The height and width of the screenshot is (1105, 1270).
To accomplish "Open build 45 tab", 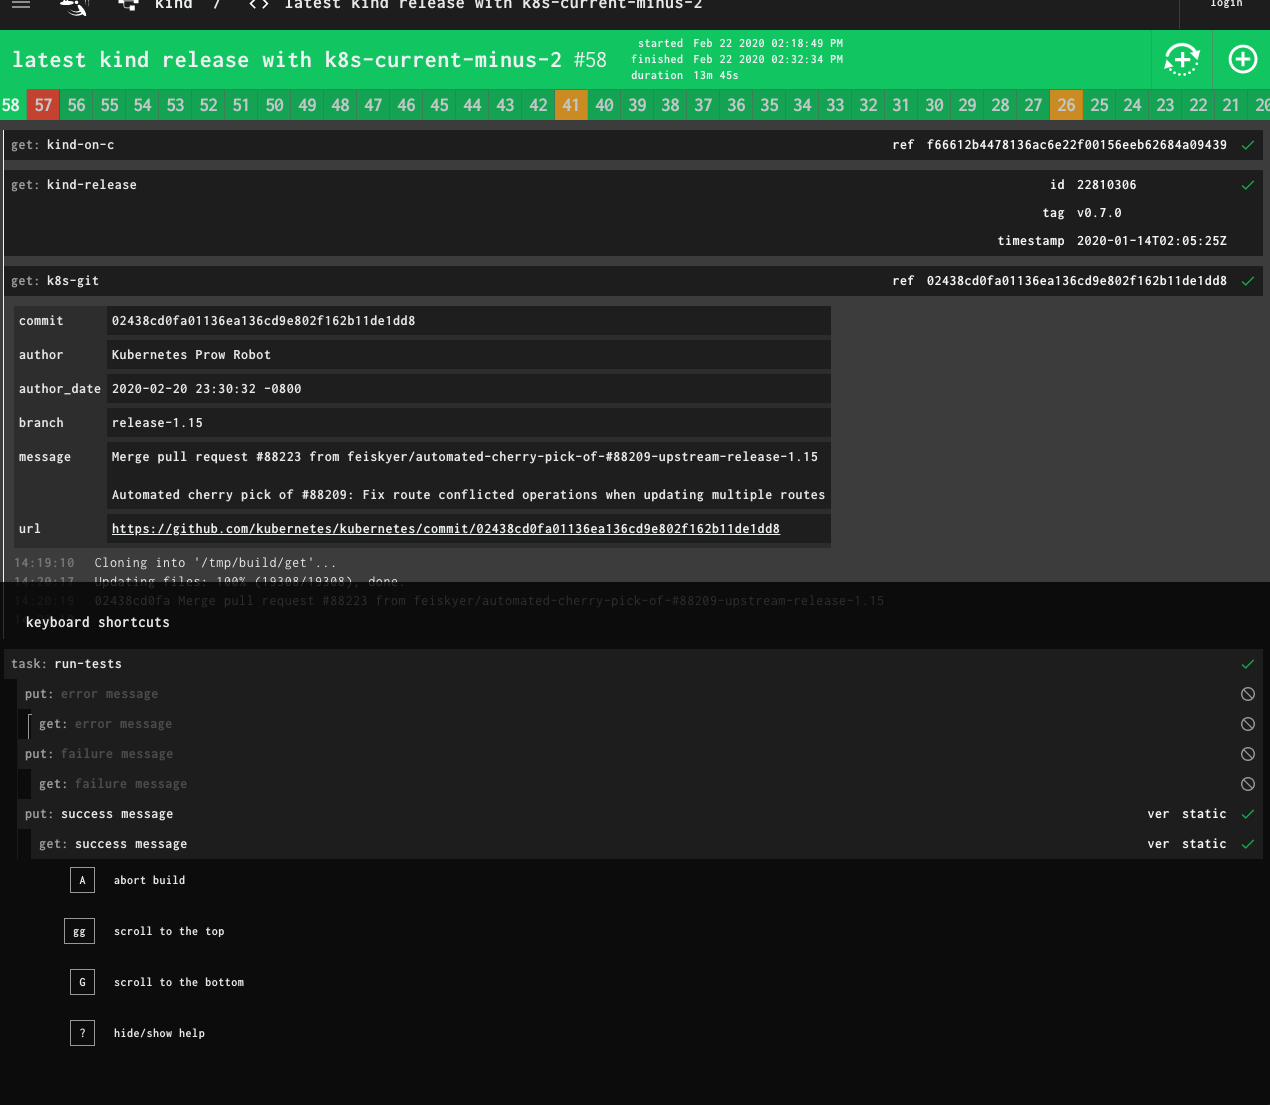I will tap(439, 105).
